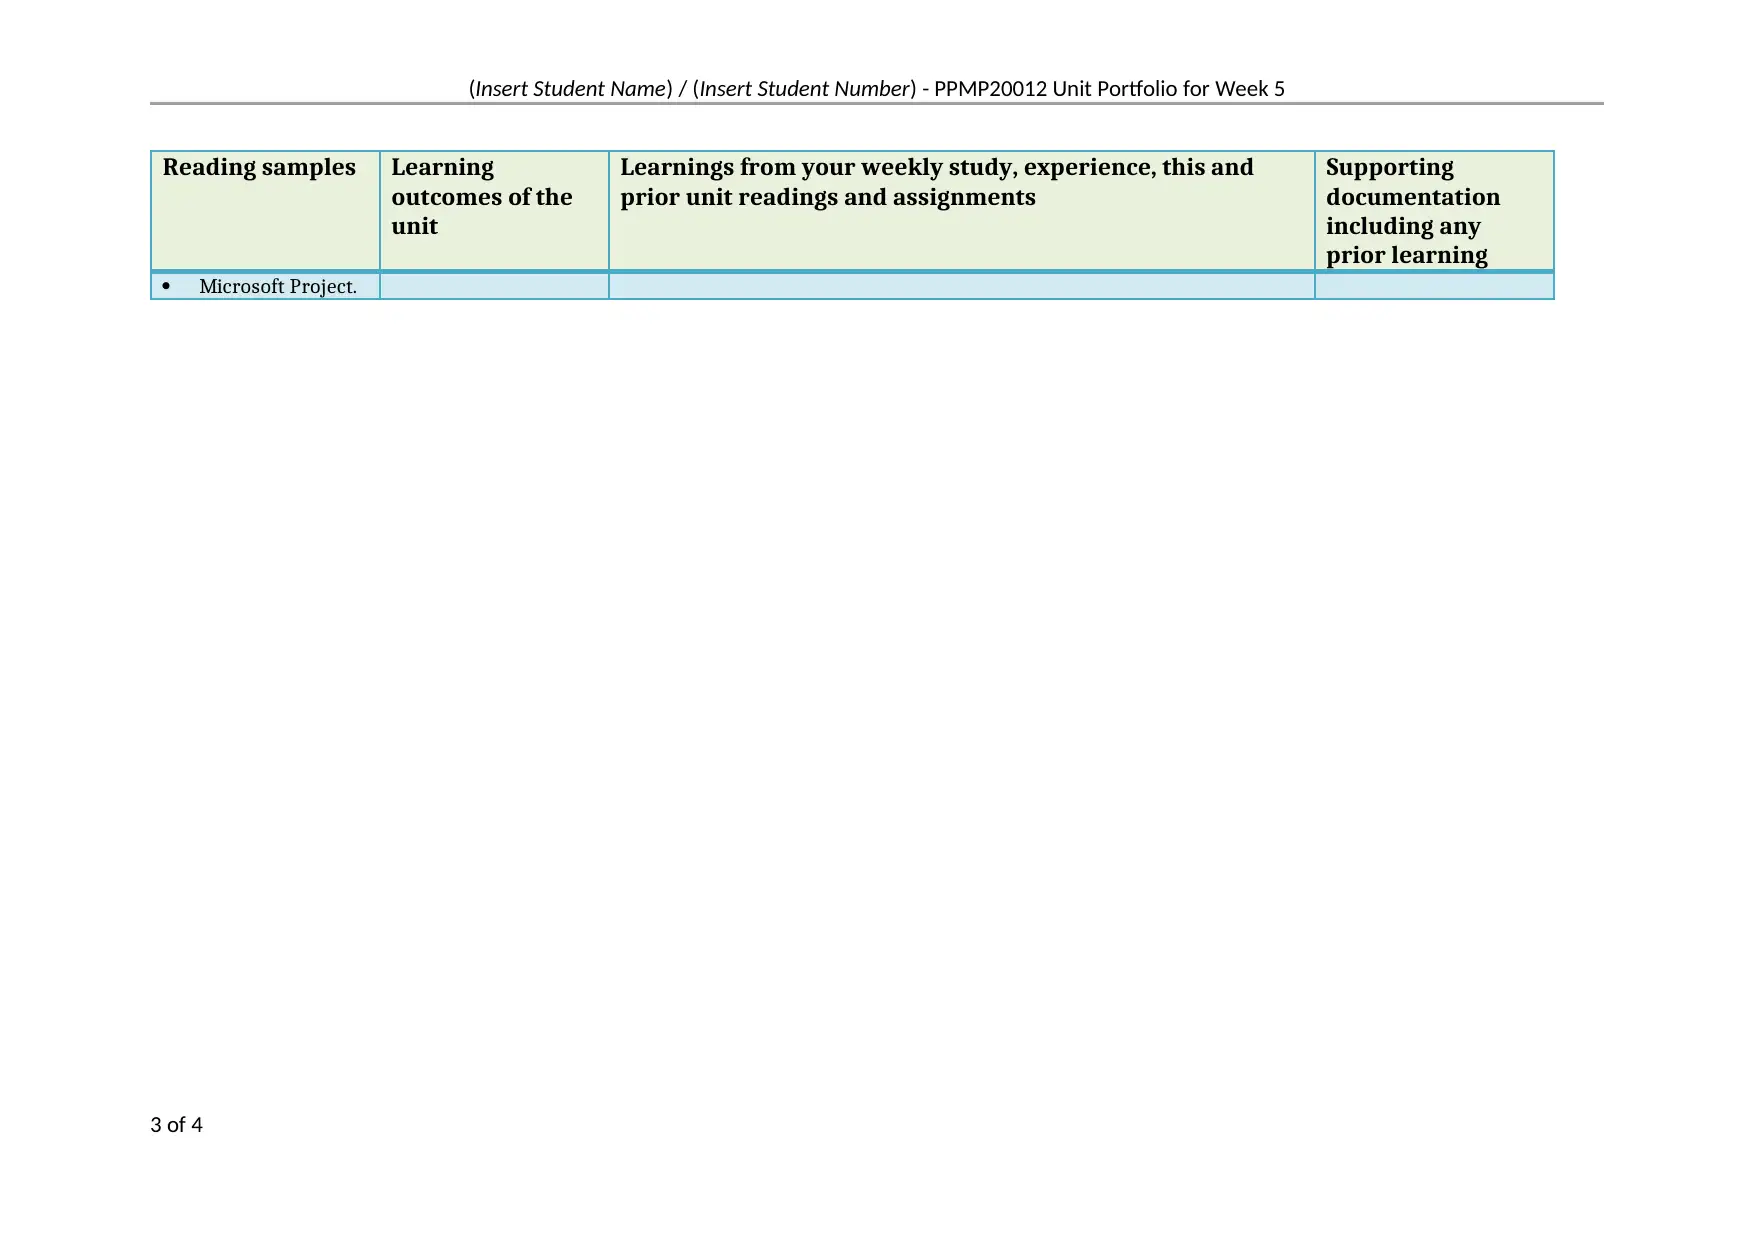Click the empty cell under 'Supporting documentation'
Viewport: 1754px width, 1241px height.
click(x=1434, y=286)
